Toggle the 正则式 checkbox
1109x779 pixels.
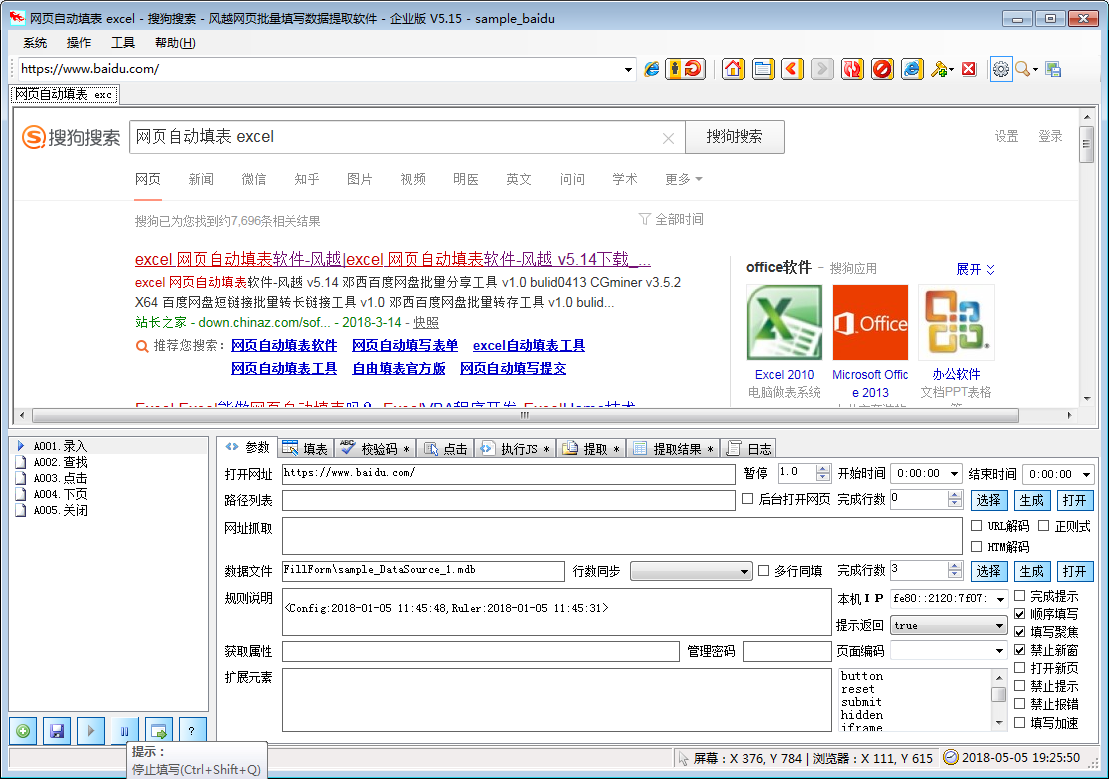click(1043, 526)
